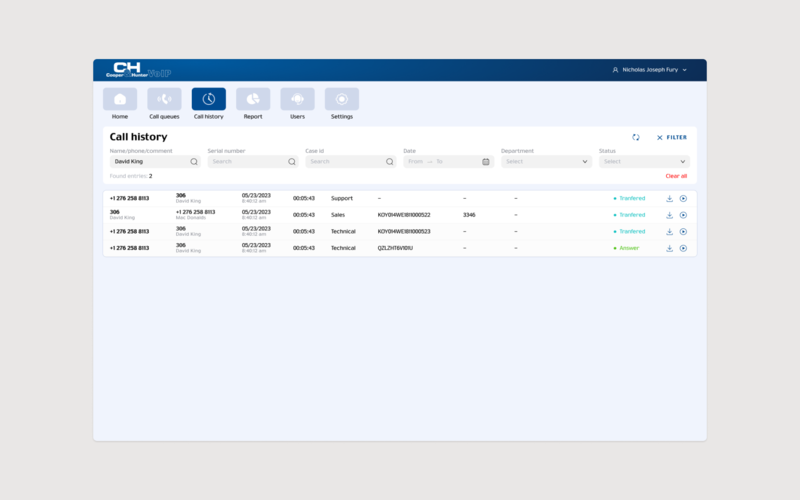Expand the Status dropdown
The image size is (800, 500).
[x=644, y=161]
